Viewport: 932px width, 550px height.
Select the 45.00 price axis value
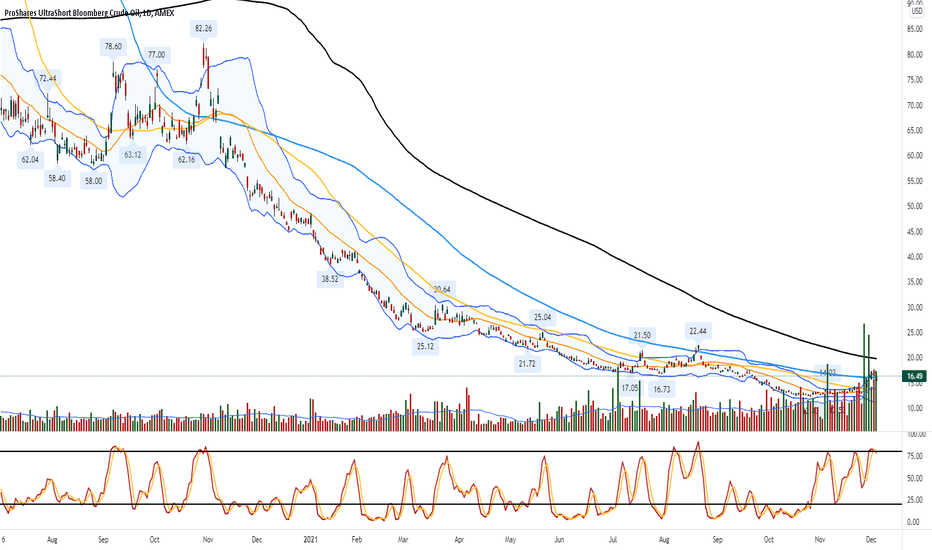pyautogui.click(x=915, y=232)
